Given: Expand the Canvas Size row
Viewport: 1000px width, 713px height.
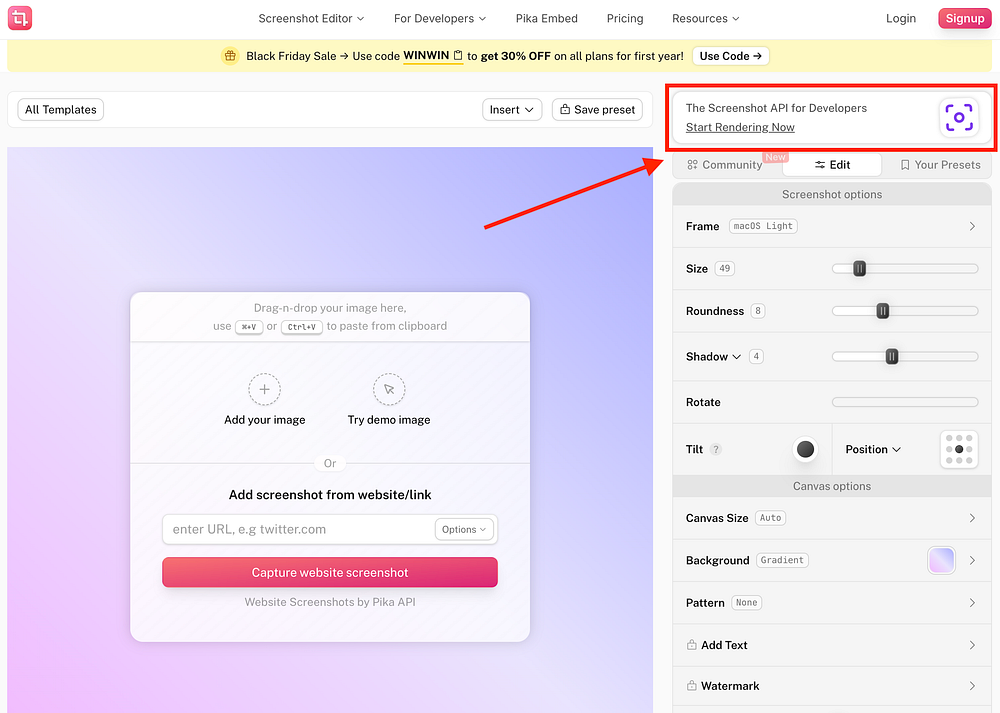Looking at the screenshot, I should point(832,518).
